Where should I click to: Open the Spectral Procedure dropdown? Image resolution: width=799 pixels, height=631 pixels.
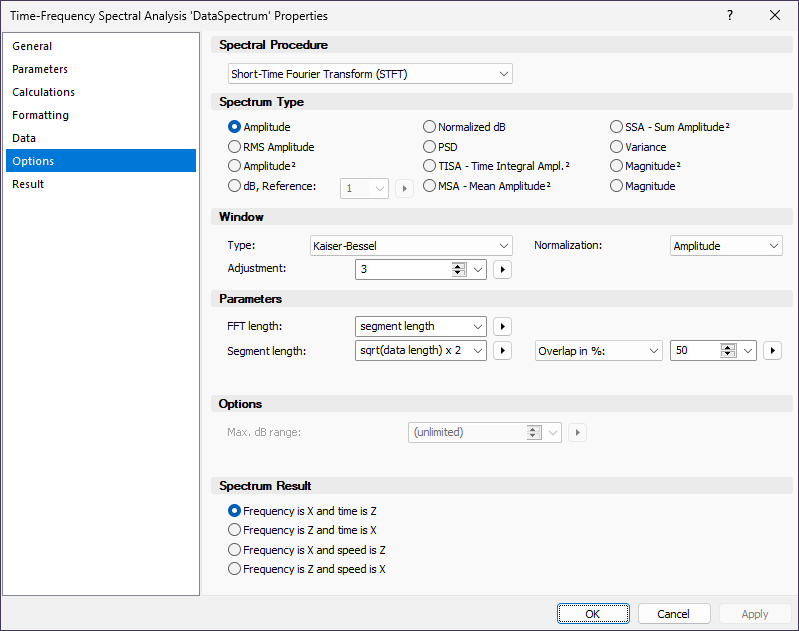(x=370, y=74)
